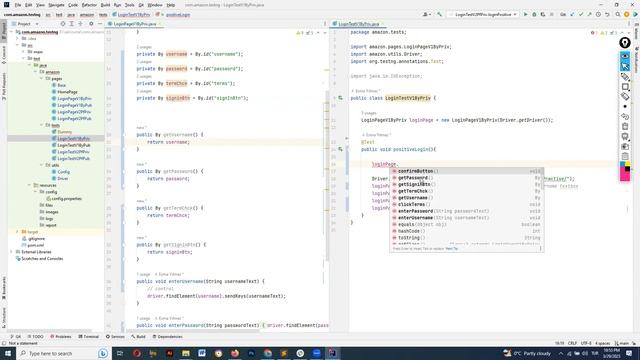Collapse the utils folder
Viewport: 640px width, 360px height.
(x=42, y=165)
